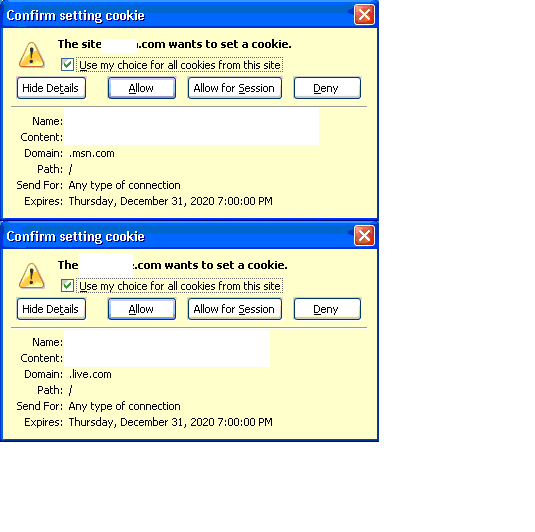Click the warning icon in msn.com dialog
This screenshot has width=535, height=532.
point(31,55)
